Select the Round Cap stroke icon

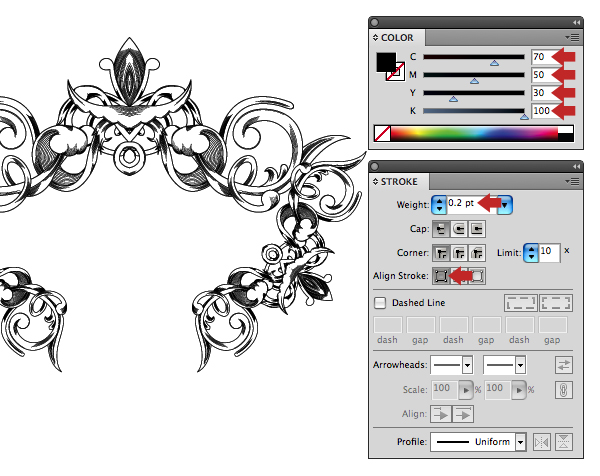459,229
